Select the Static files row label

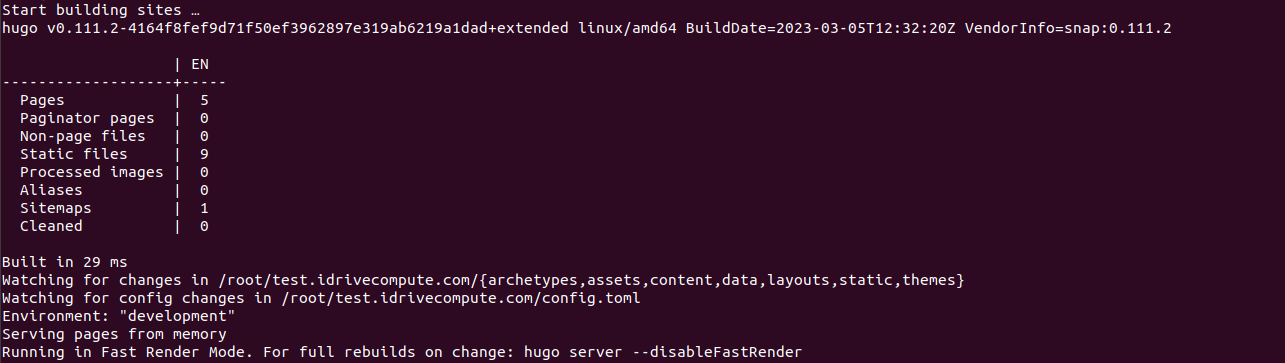(74, 154)
